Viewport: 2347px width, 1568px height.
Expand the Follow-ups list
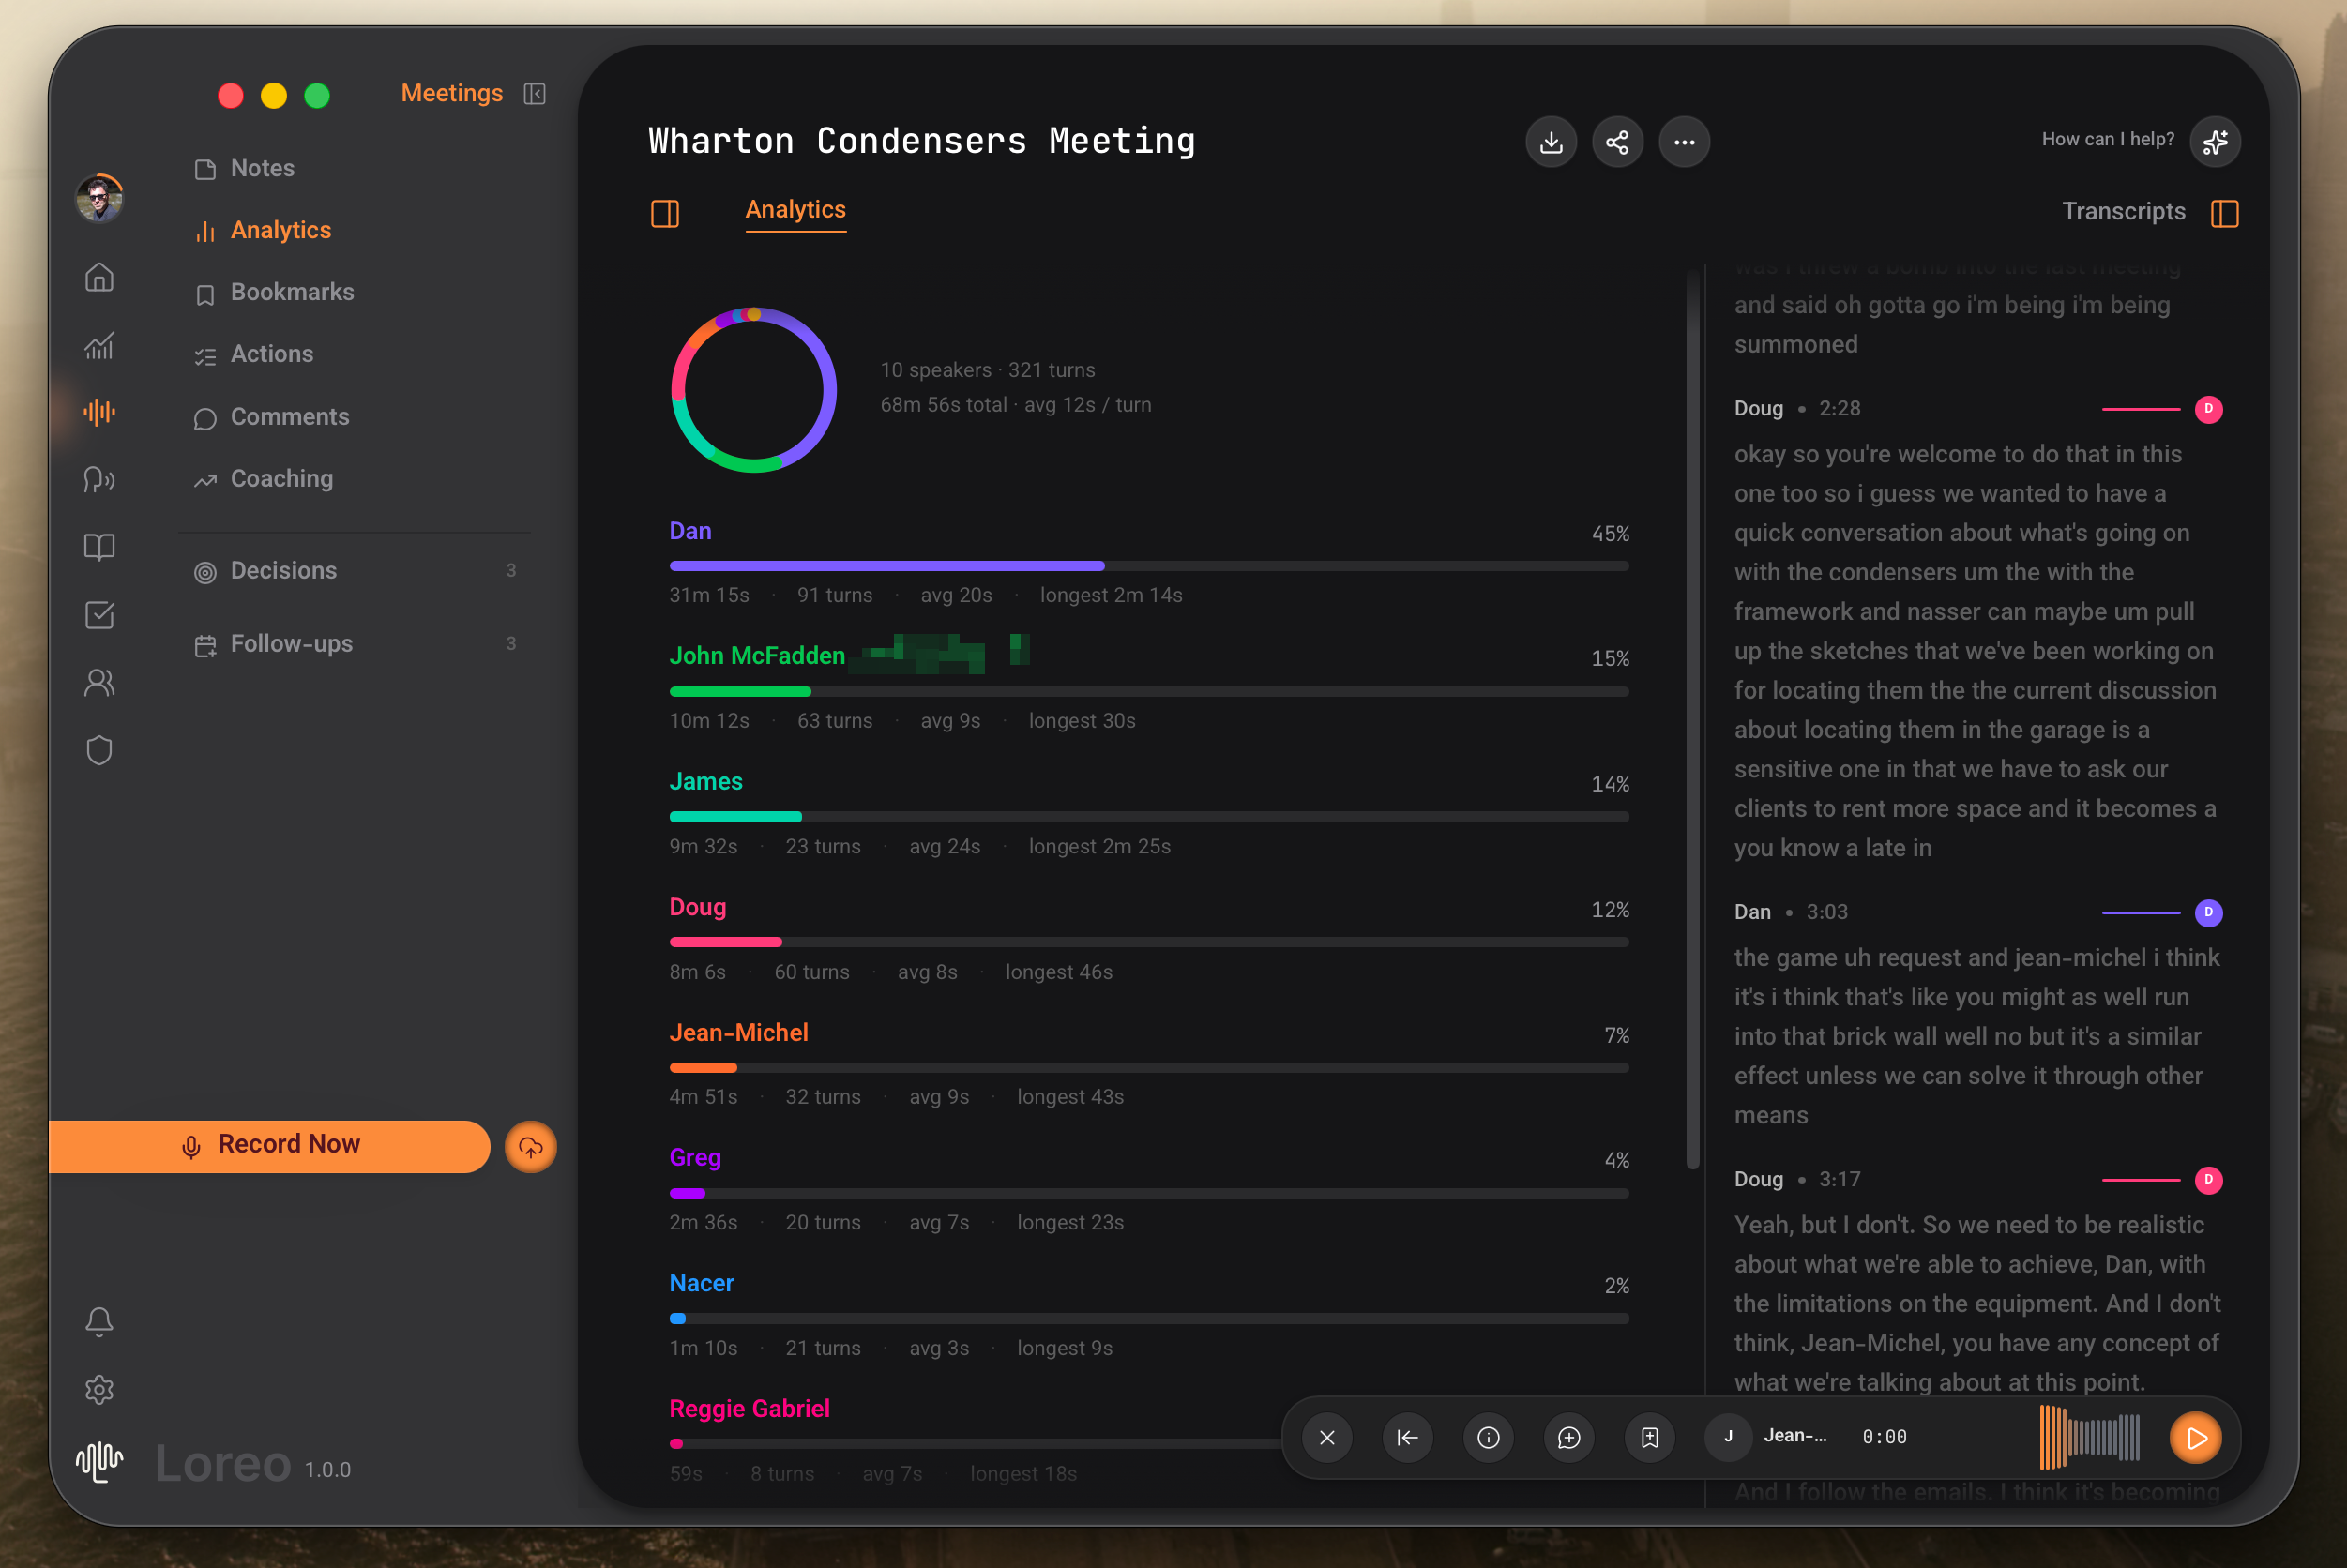click(291, 644)
